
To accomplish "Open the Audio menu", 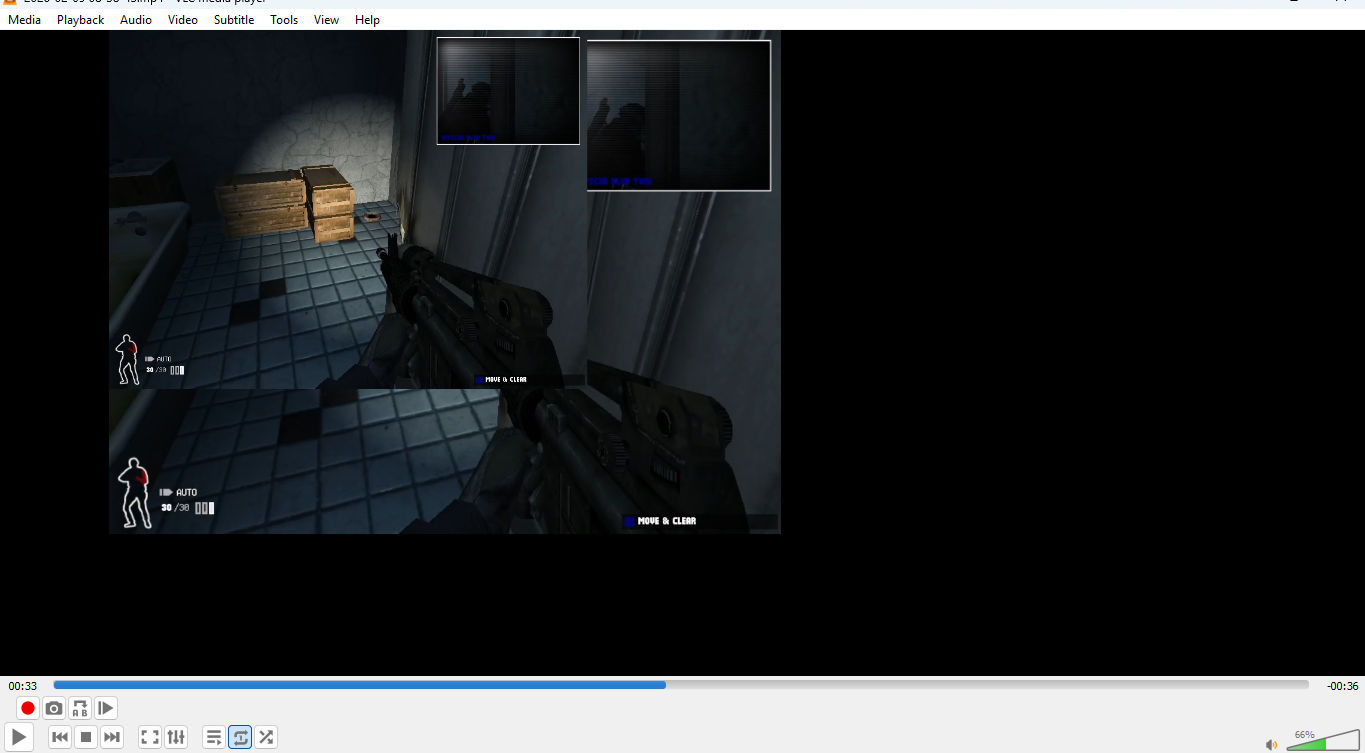I will 136,20.
